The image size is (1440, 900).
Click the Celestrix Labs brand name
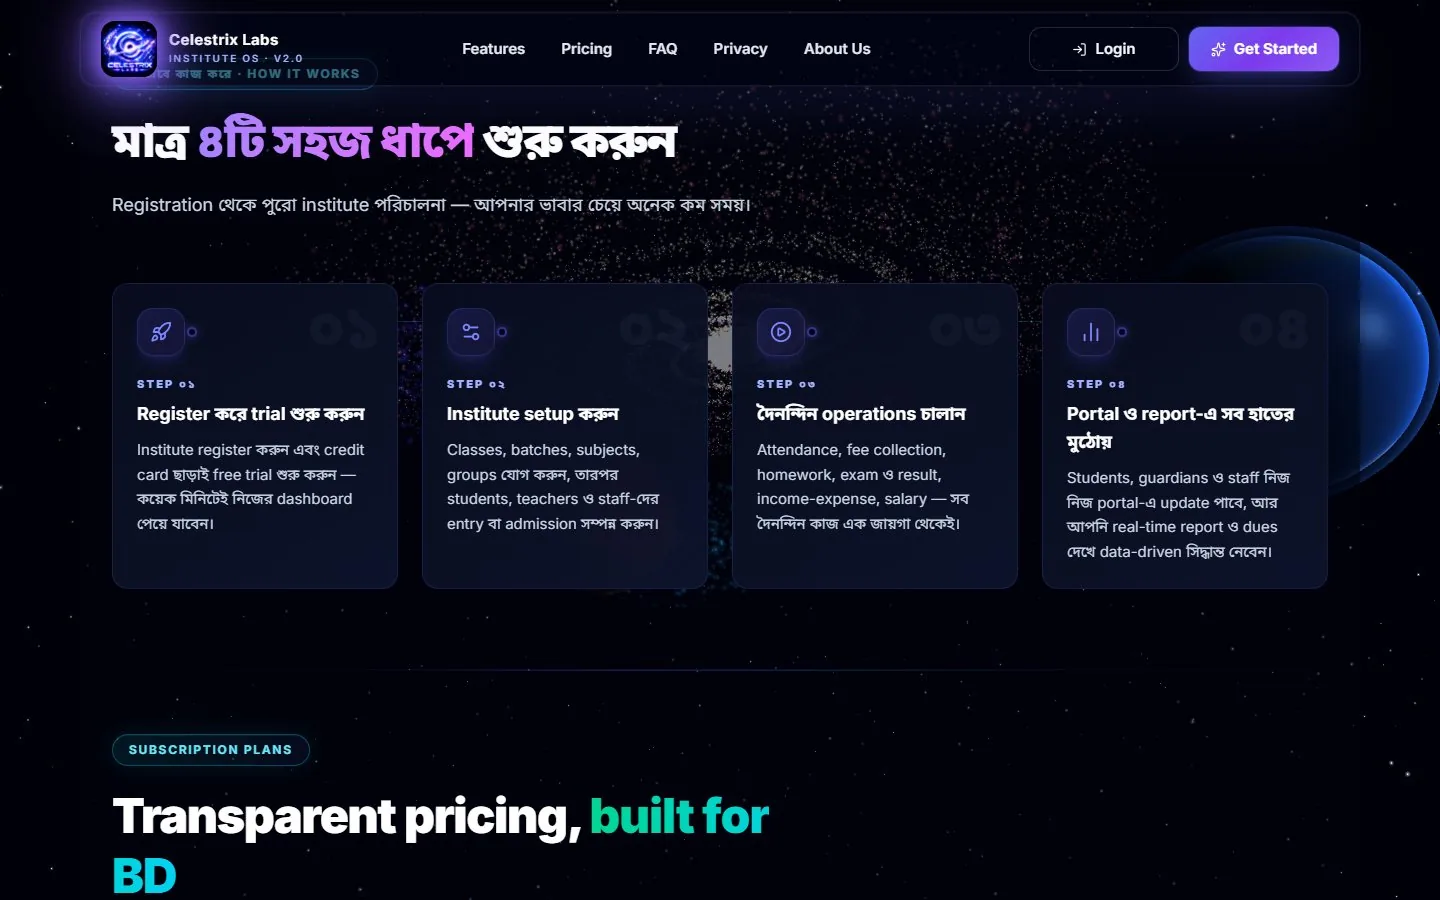pos(223,39)
